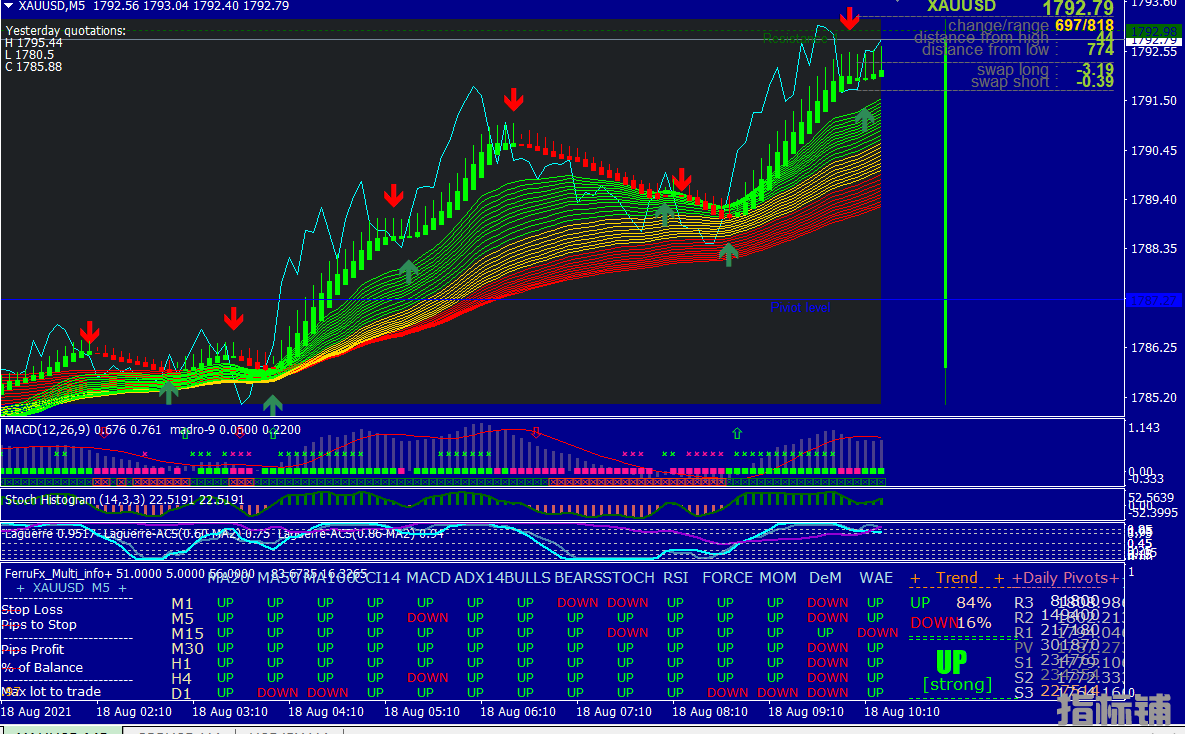Click the Yesterday quotations text
The height and width of the screenshot is (734, 1185).
[x=66, y=31]
